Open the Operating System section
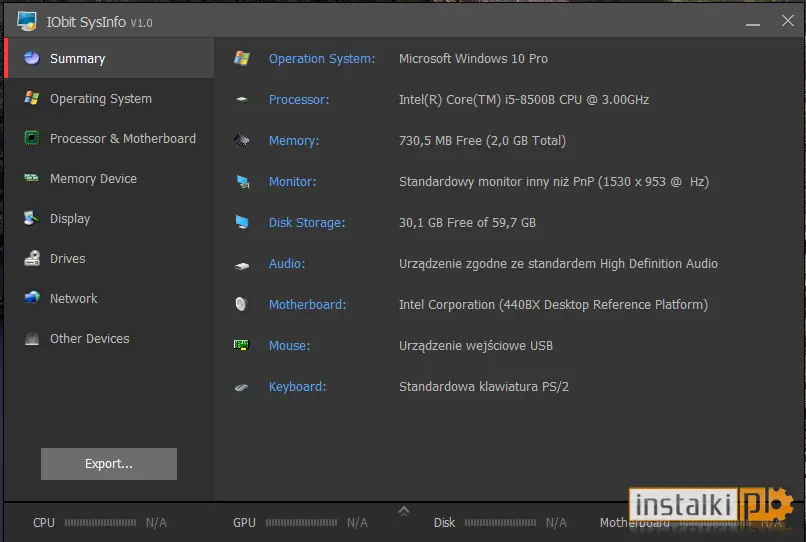This screenshot has height=542, width=806. (x=109, y=98)
